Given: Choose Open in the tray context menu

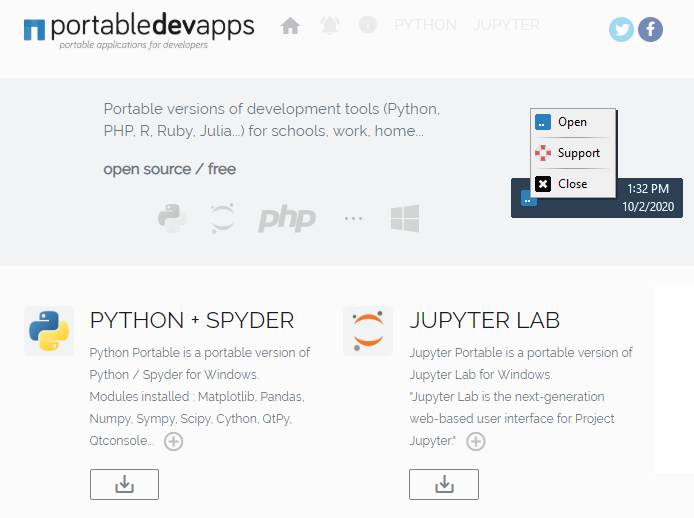Looking at the screenshot, I should 573,122.
